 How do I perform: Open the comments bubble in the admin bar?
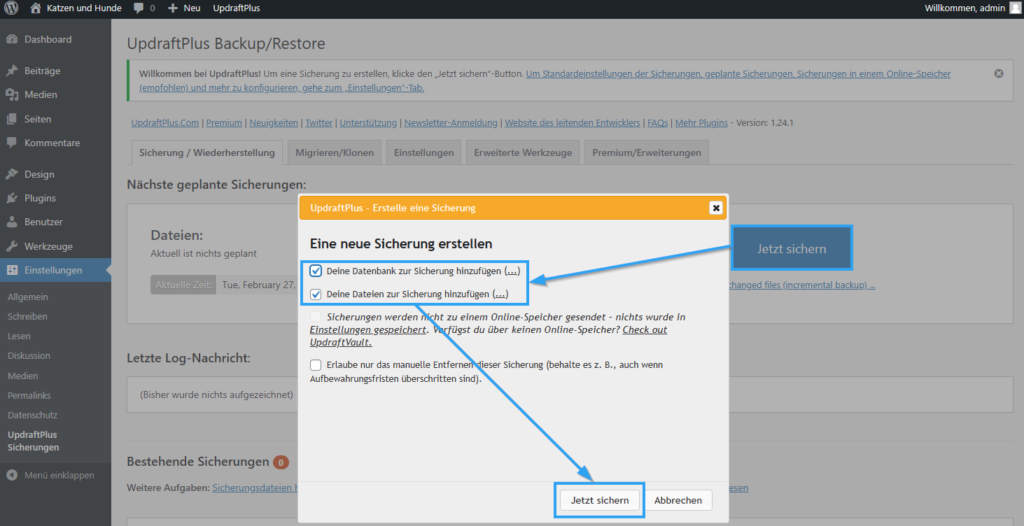(144, 8)
